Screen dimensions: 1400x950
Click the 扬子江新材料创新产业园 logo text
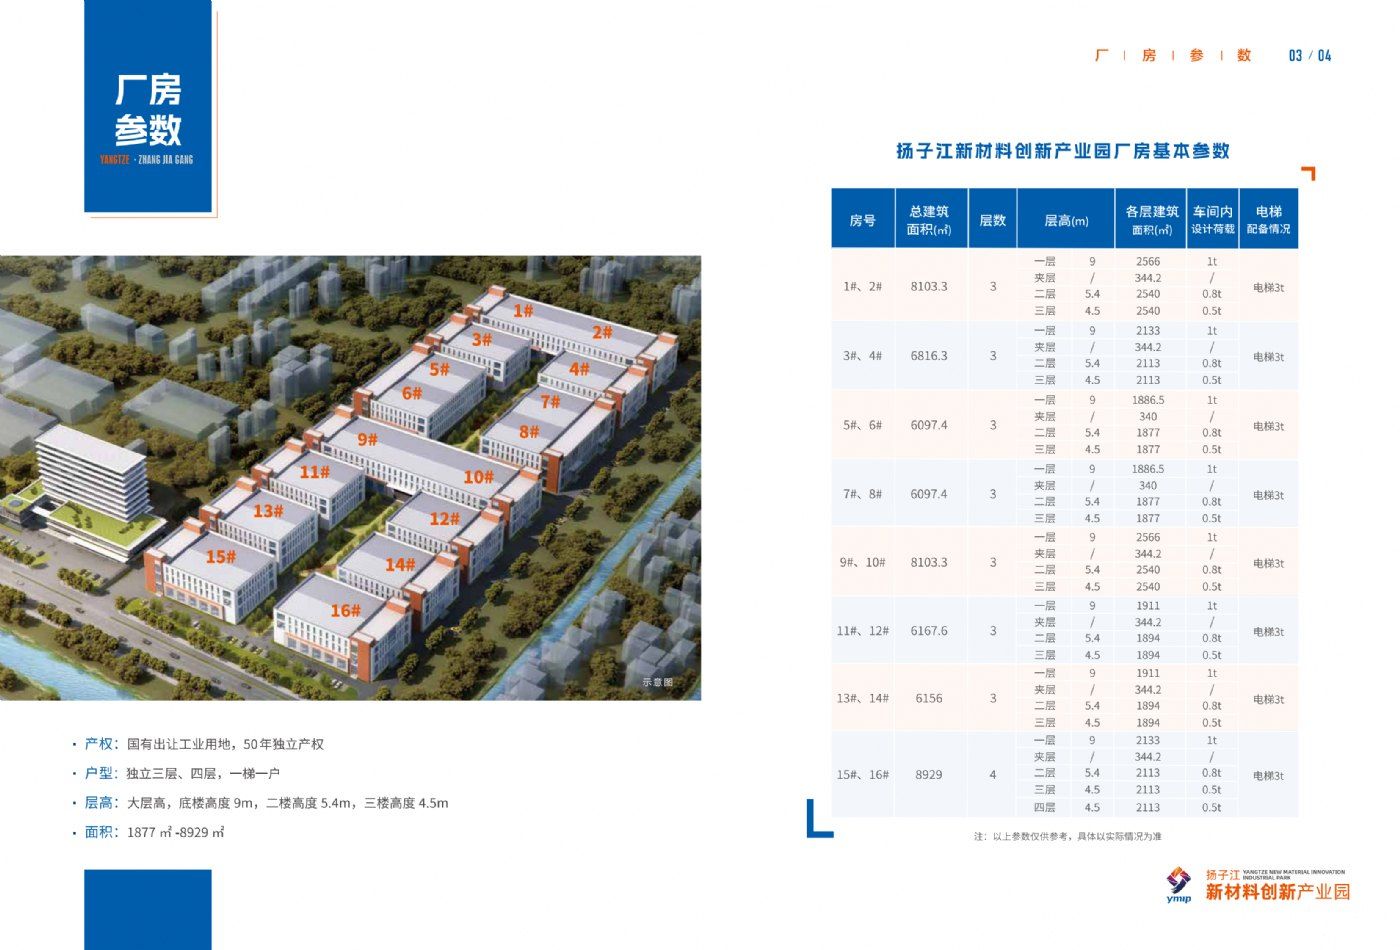pos(1277,886)
